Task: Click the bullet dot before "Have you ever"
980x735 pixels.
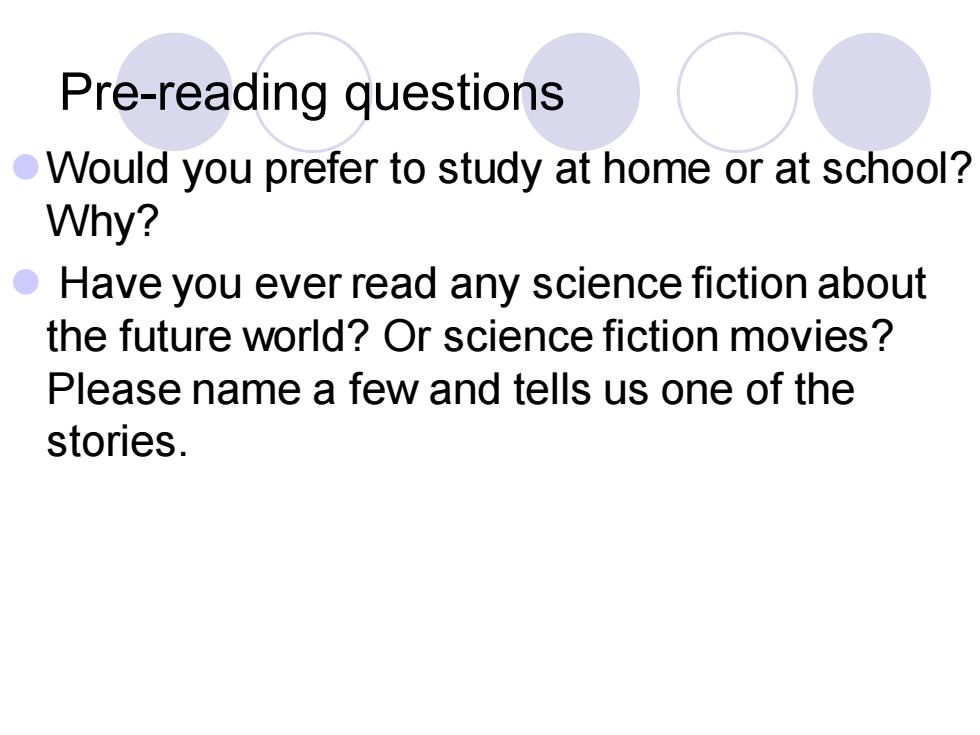Action: pos(26,282)
